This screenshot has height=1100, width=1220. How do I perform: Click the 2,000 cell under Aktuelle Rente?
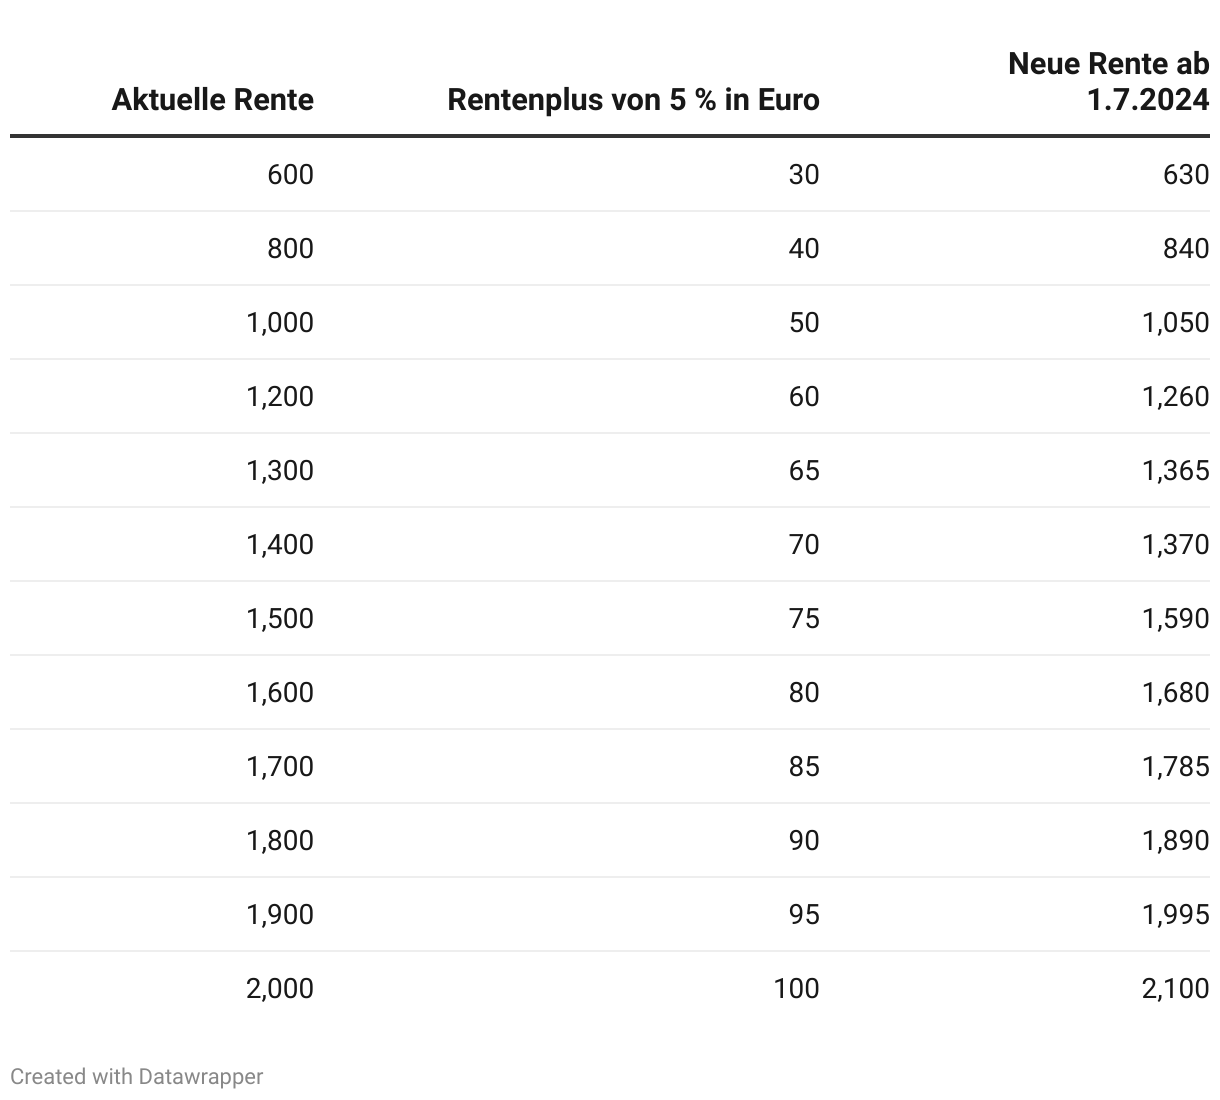pyautogui.click(x=279, y=989)
